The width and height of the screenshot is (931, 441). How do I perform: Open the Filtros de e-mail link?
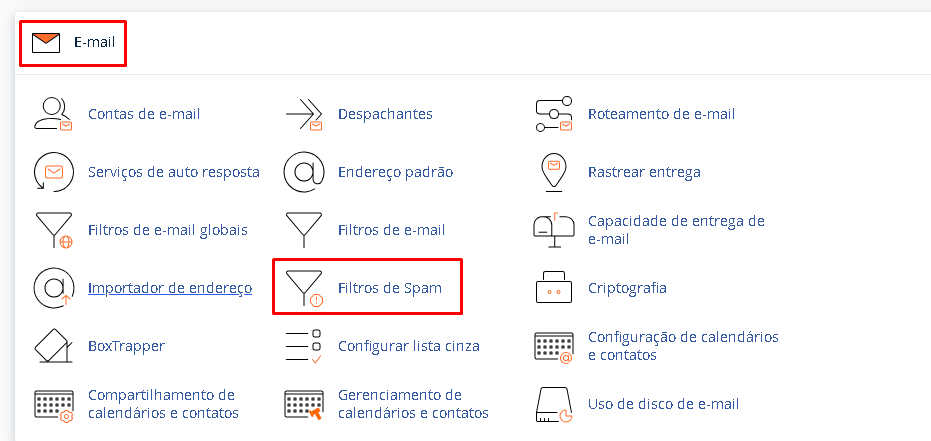click(x=391, y=230)
